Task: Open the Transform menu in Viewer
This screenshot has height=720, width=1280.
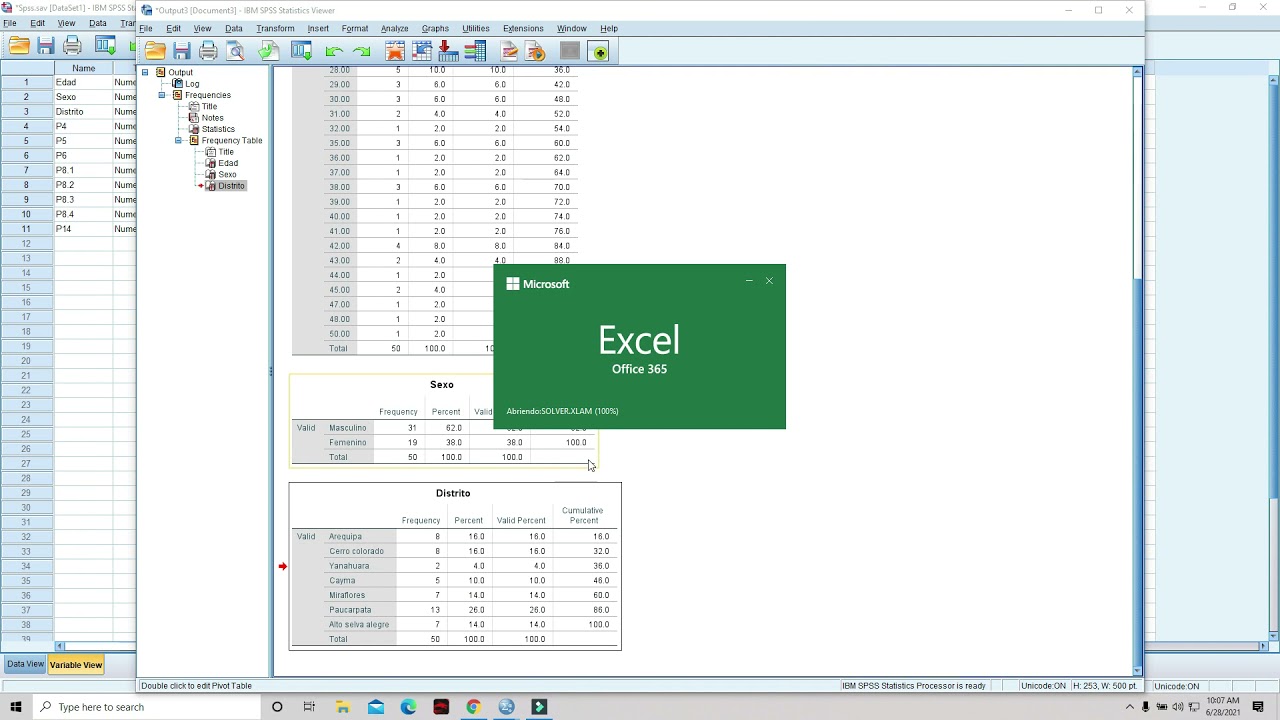Action: 275,28
